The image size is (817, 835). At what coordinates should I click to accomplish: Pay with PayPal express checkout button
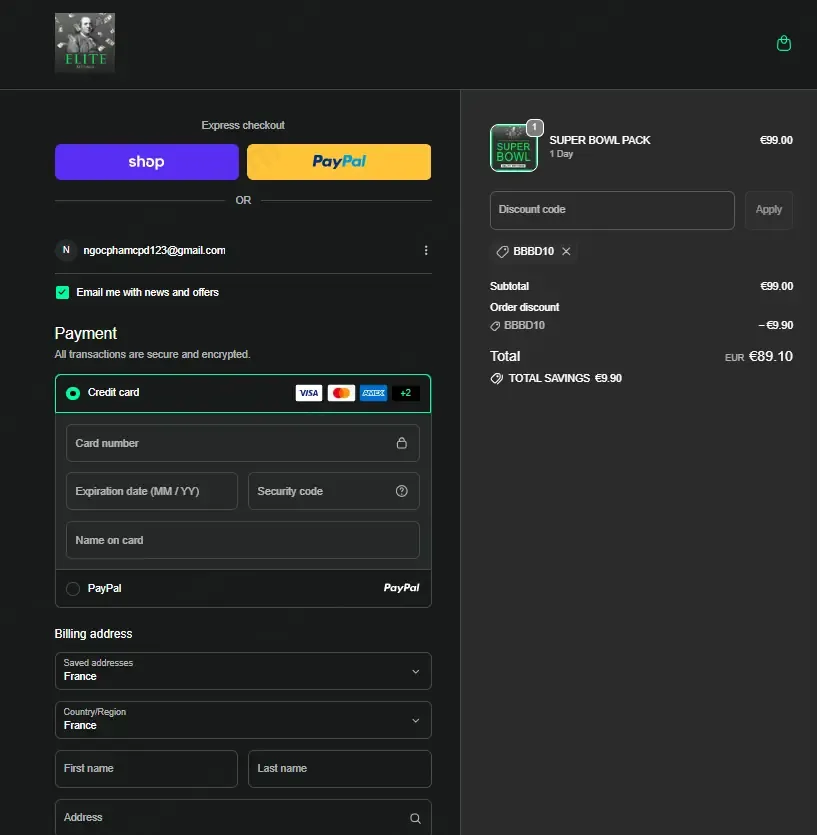coord(339,162)
